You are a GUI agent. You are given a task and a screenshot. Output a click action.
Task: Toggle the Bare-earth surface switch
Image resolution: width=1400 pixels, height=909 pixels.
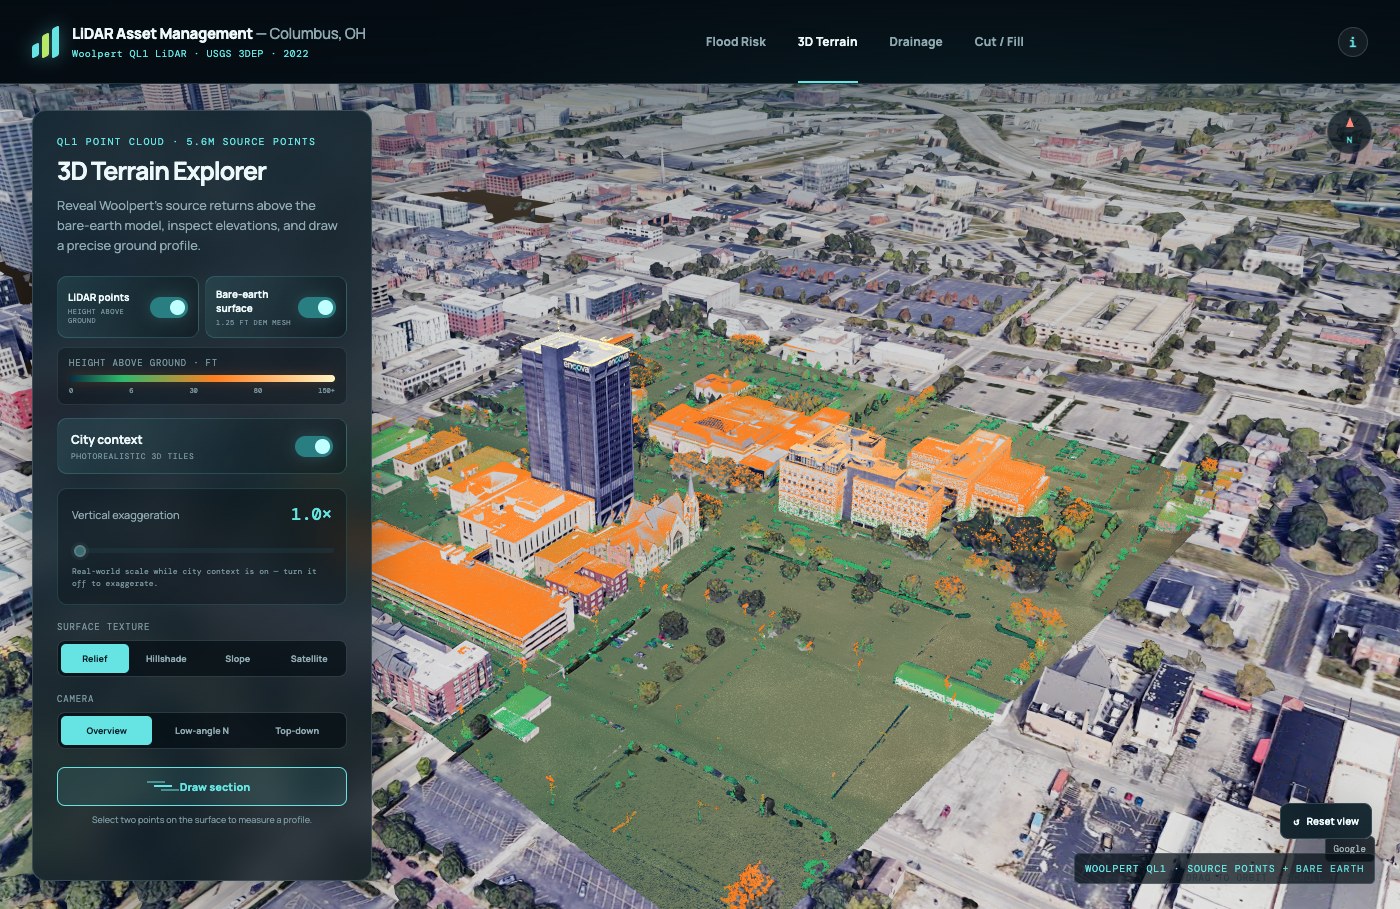(317, 307)
